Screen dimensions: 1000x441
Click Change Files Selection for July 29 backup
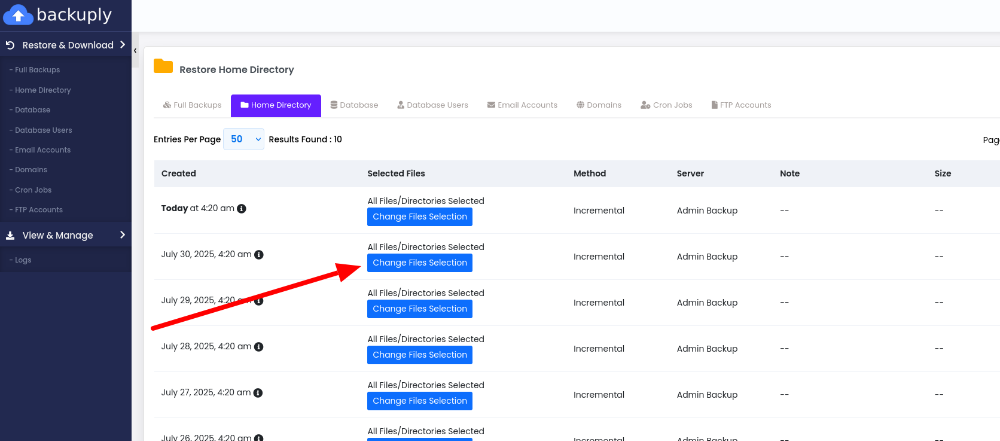420,309
